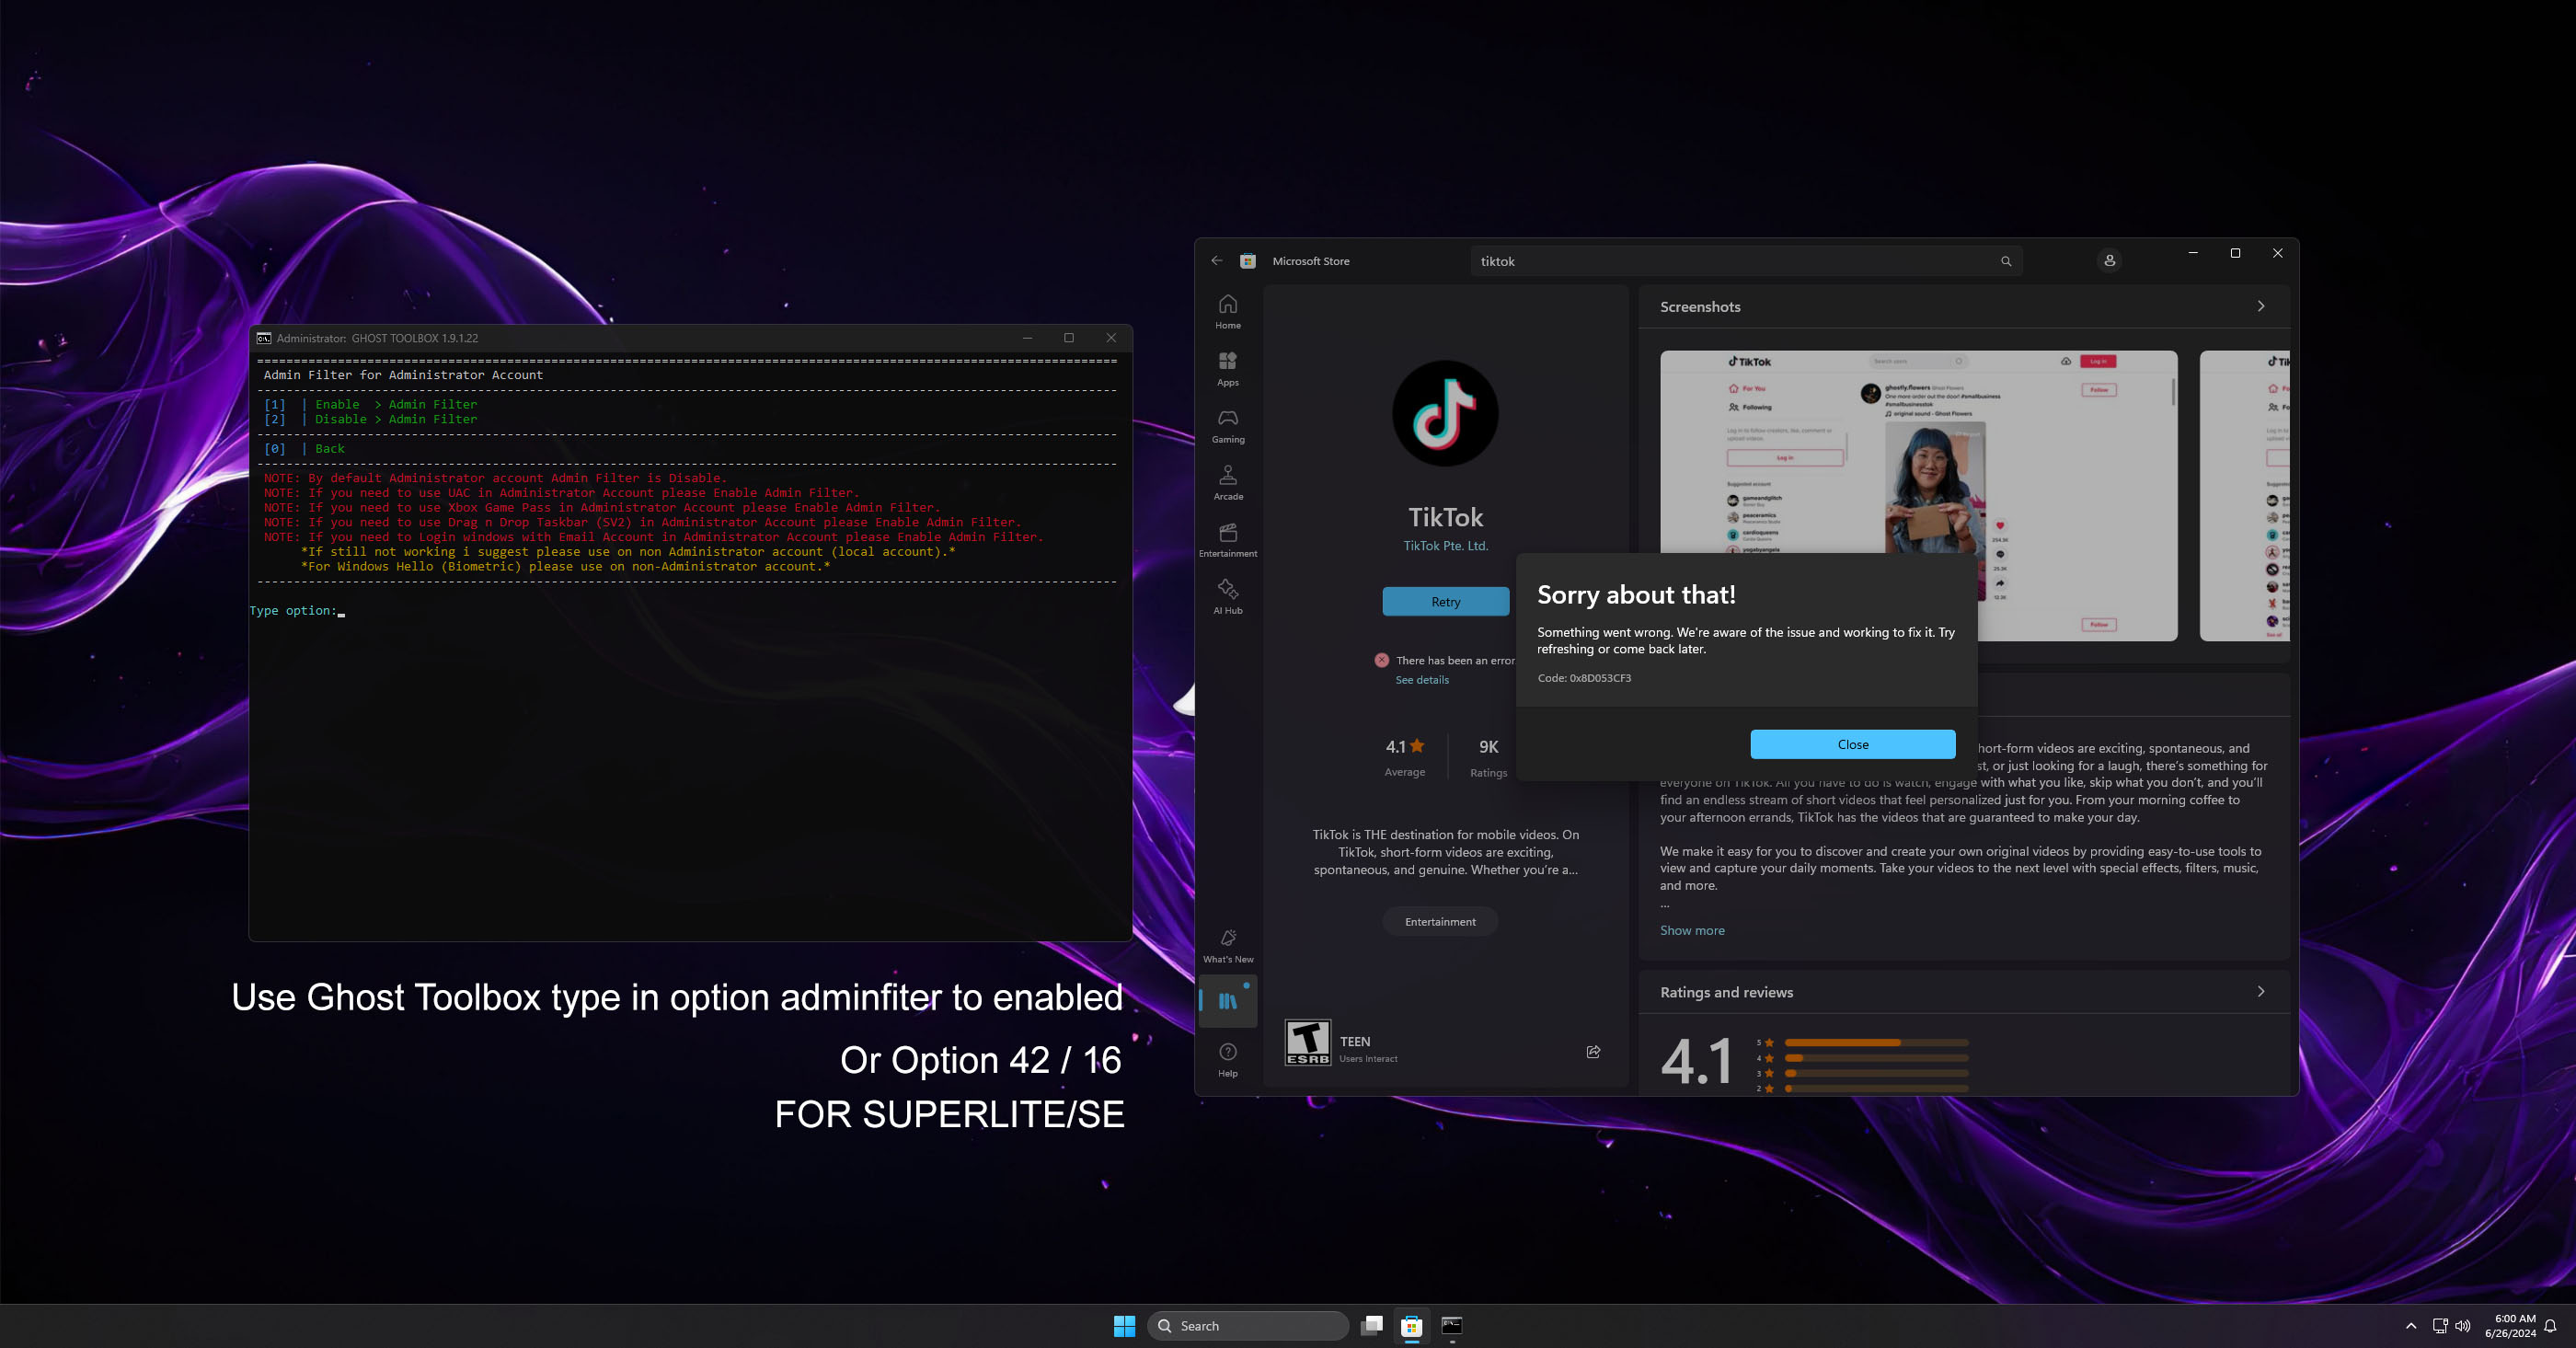The height and width of the screenshot is (1348, 2576).
Task: Click the Store search box containing tiktok
Action: click(1746, 261)
